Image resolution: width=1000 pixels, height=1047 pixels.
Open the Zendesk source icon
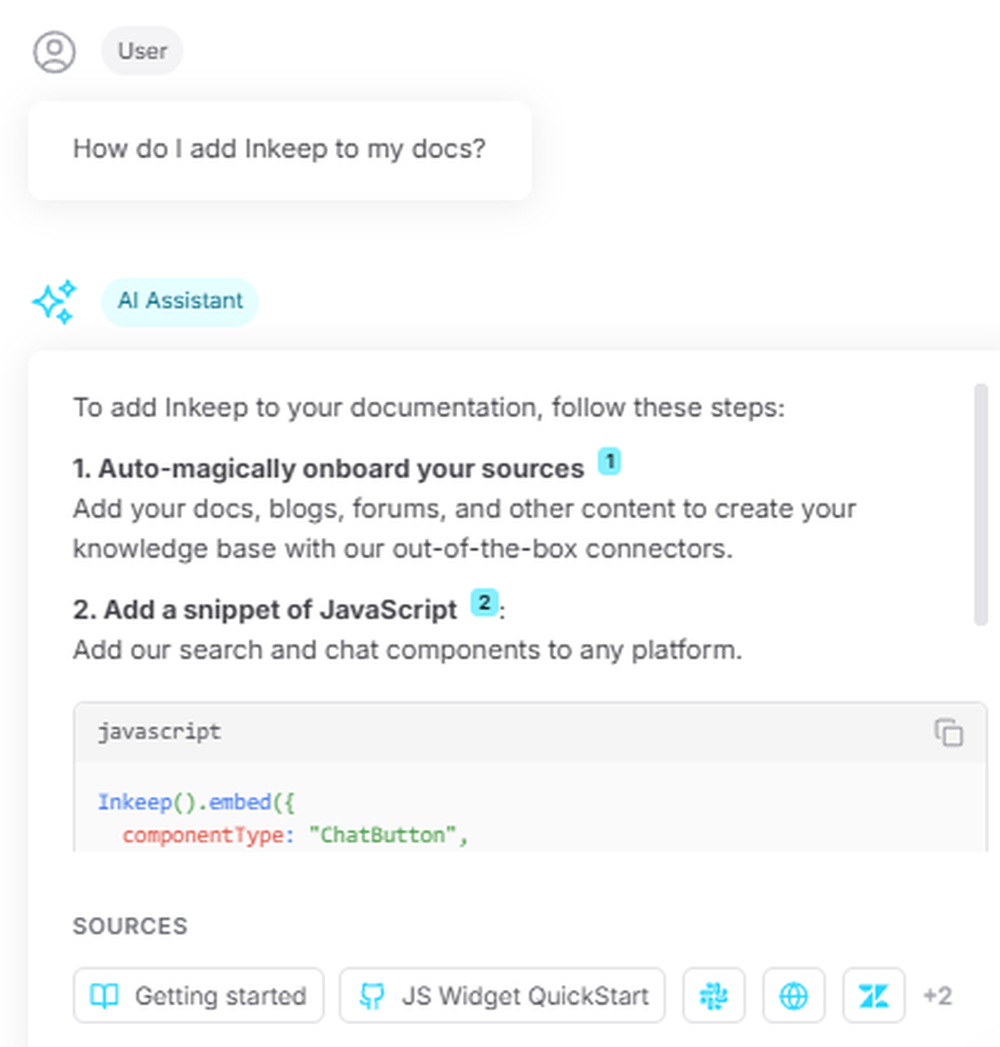874,996
